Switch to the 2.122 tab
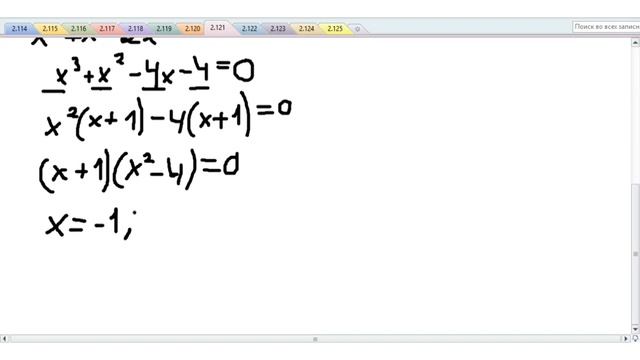Screen dimensions: 640x360 tap(249, 29)
